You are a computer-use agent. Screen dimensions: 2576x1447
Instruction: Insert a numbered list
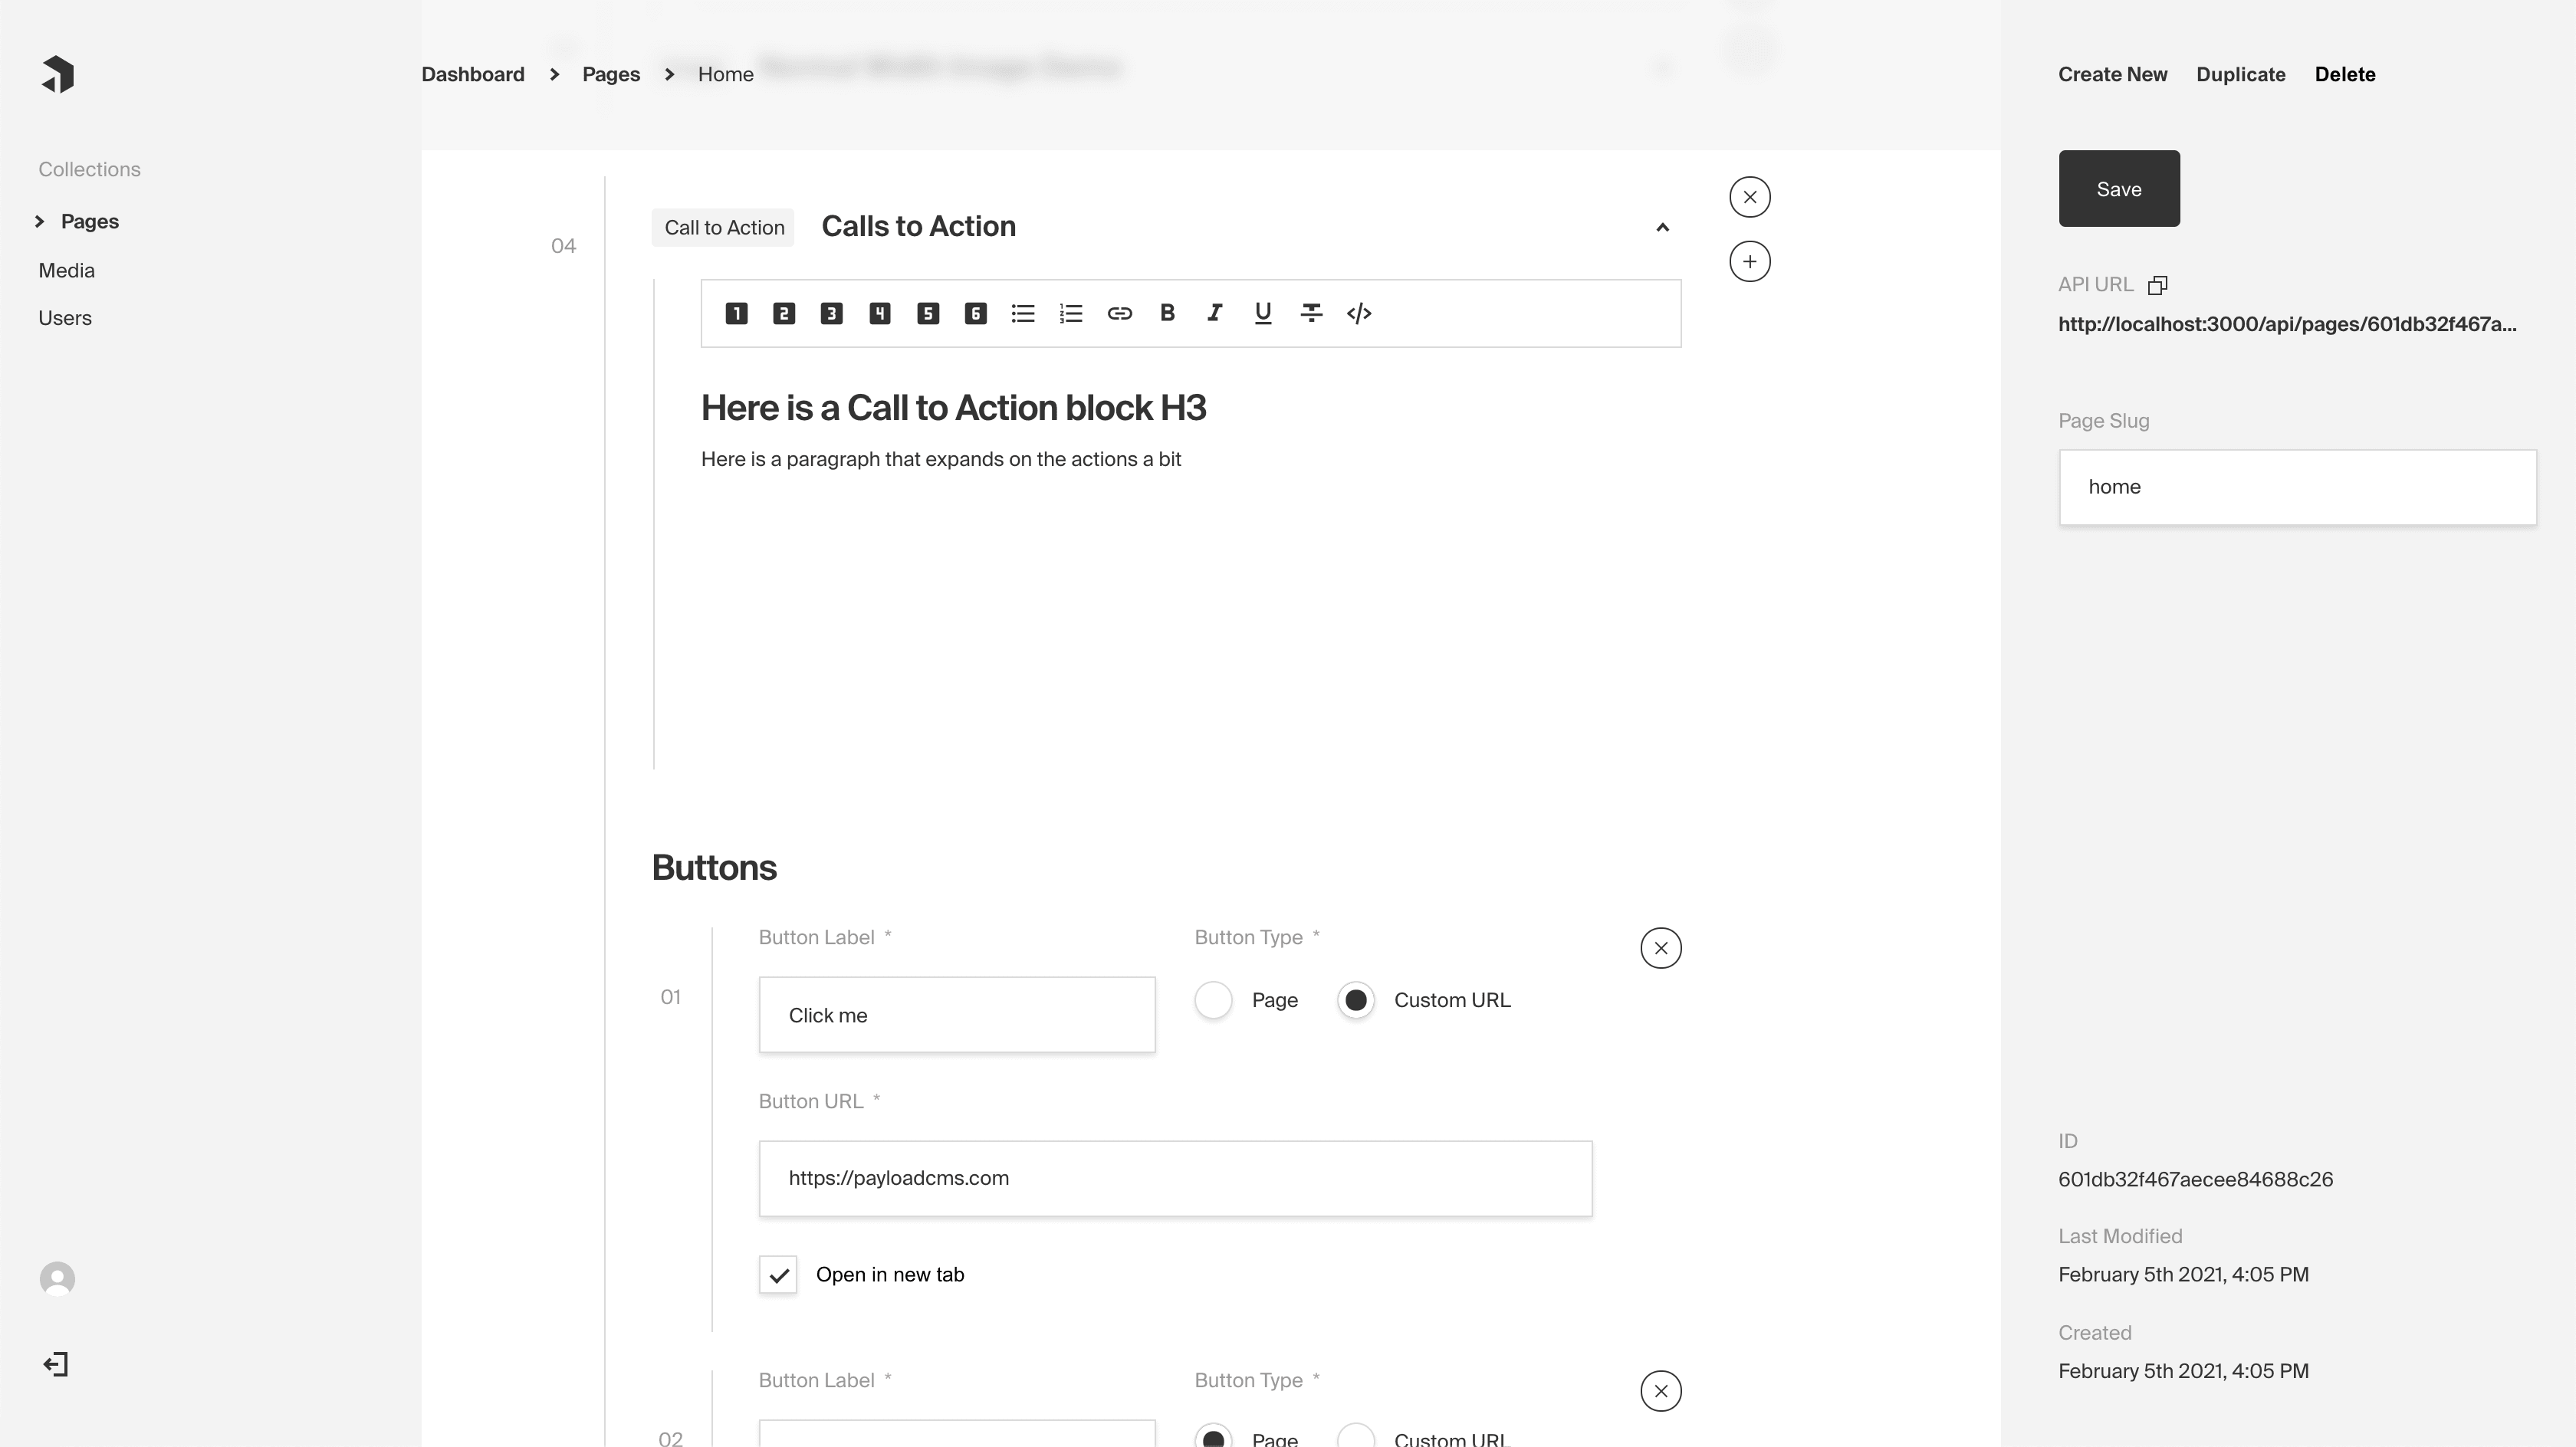(x=1071, y=314)
